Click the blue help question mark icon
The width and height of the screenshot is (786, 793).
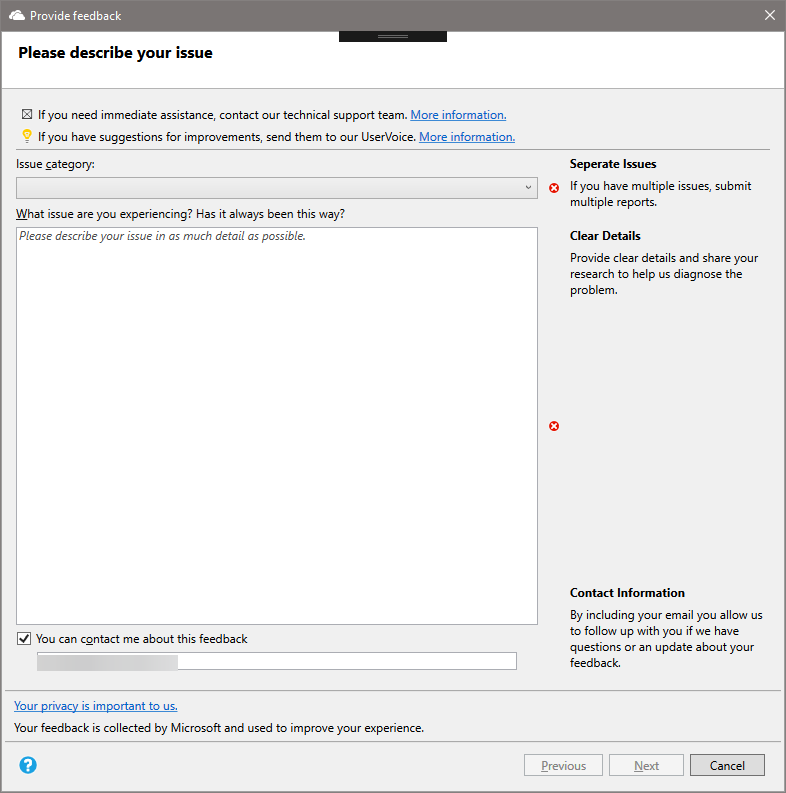28,765
